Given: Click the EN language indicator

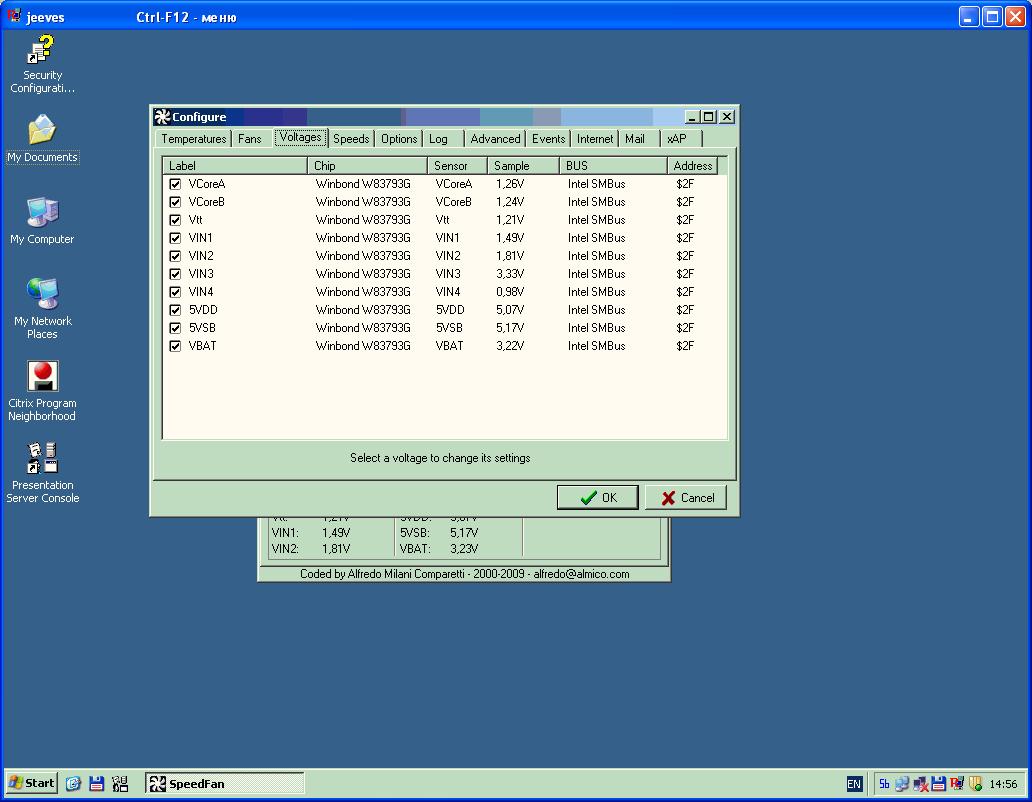Looking at the screenshot, I should pos(854,784).
